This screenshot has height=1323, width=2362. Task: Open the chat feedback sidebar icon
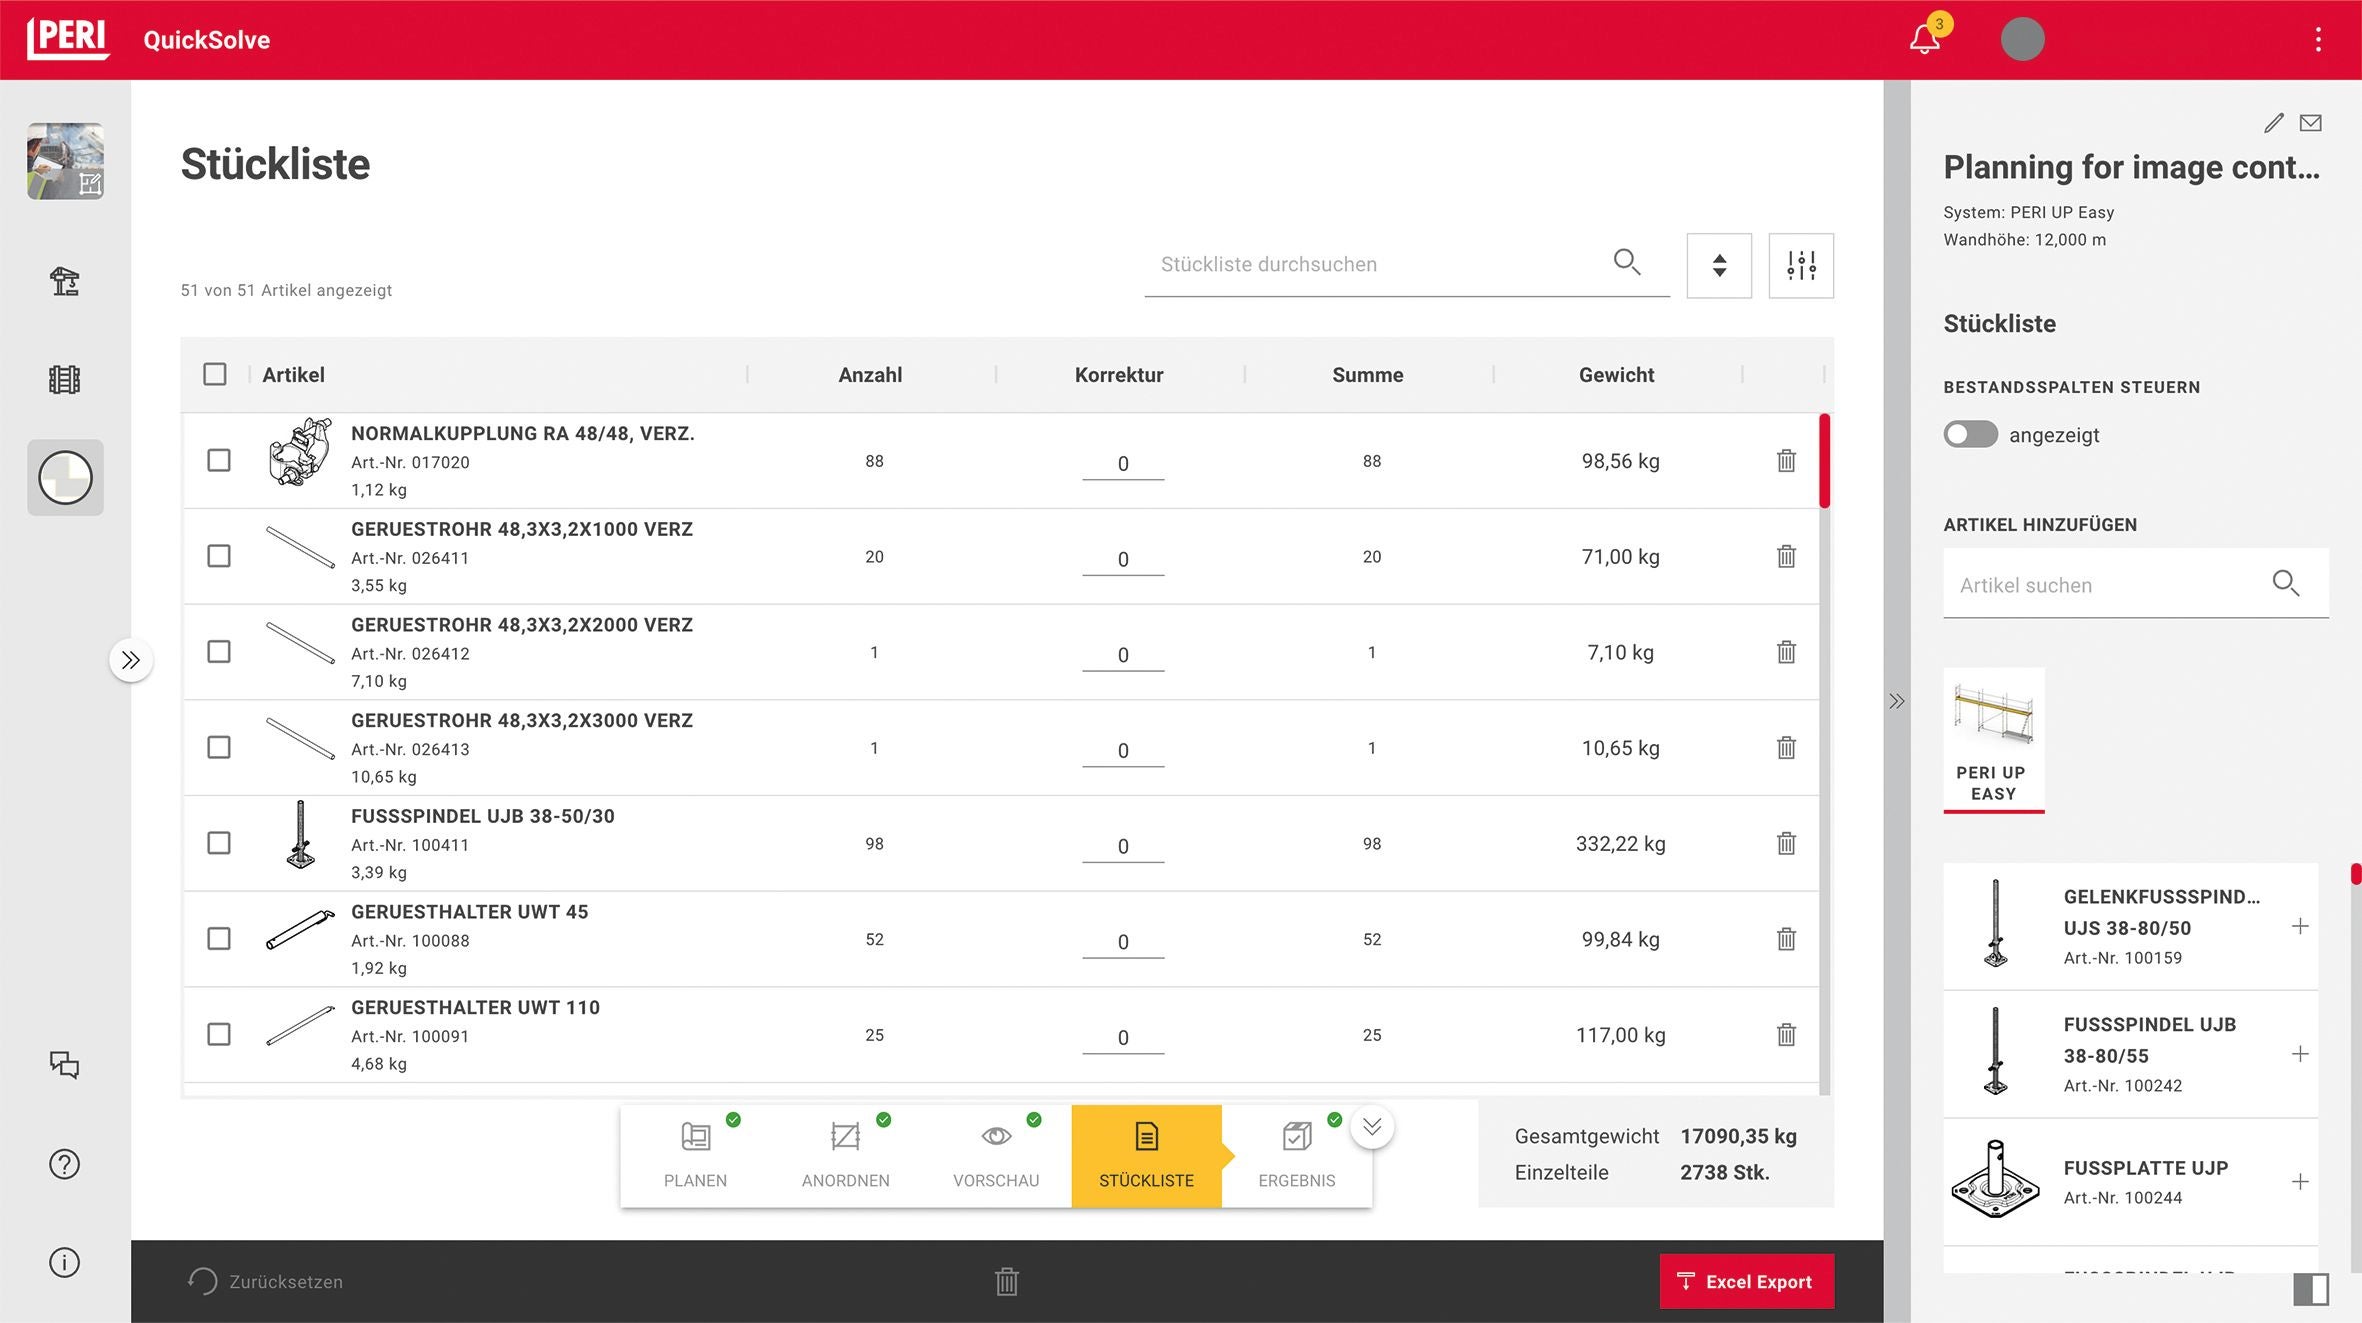65,1065
